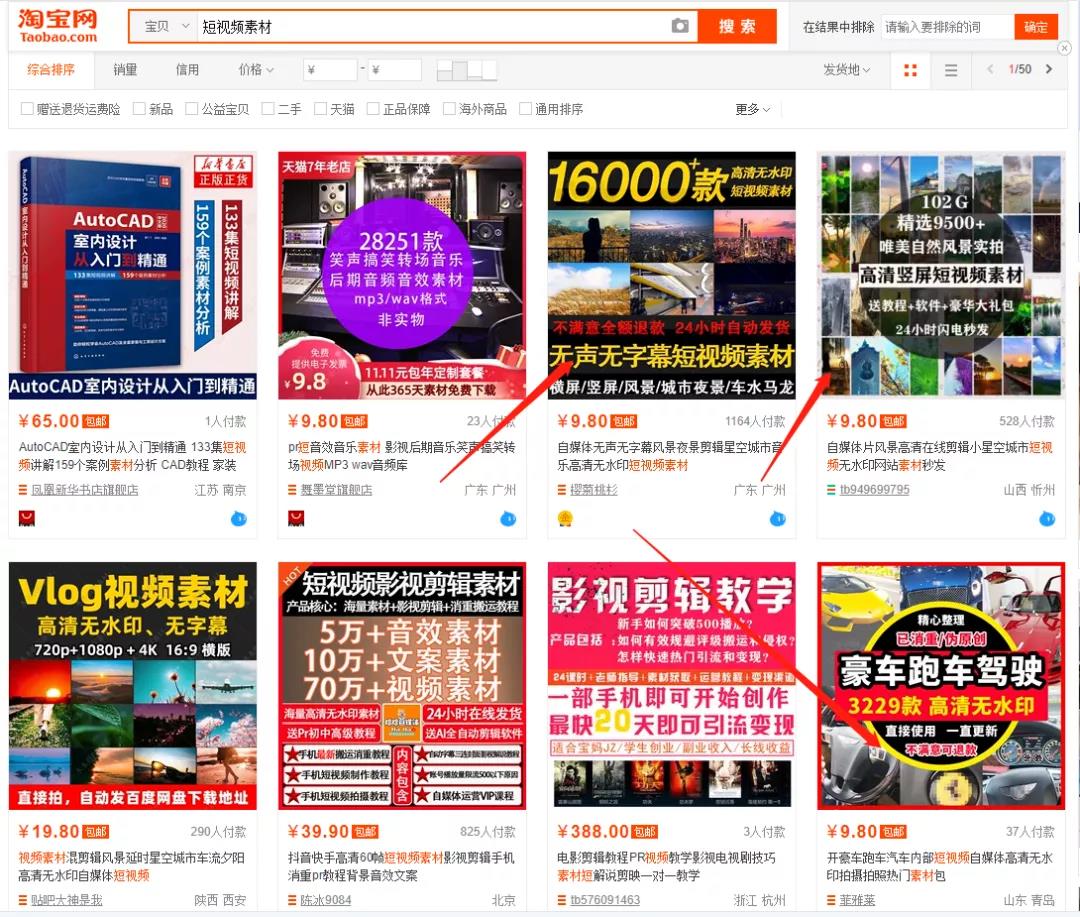Select the 综合排序 sorting tab
The width and height of the screenshot is (1080, 917).
pyautogui.click(x=51, y=70)
